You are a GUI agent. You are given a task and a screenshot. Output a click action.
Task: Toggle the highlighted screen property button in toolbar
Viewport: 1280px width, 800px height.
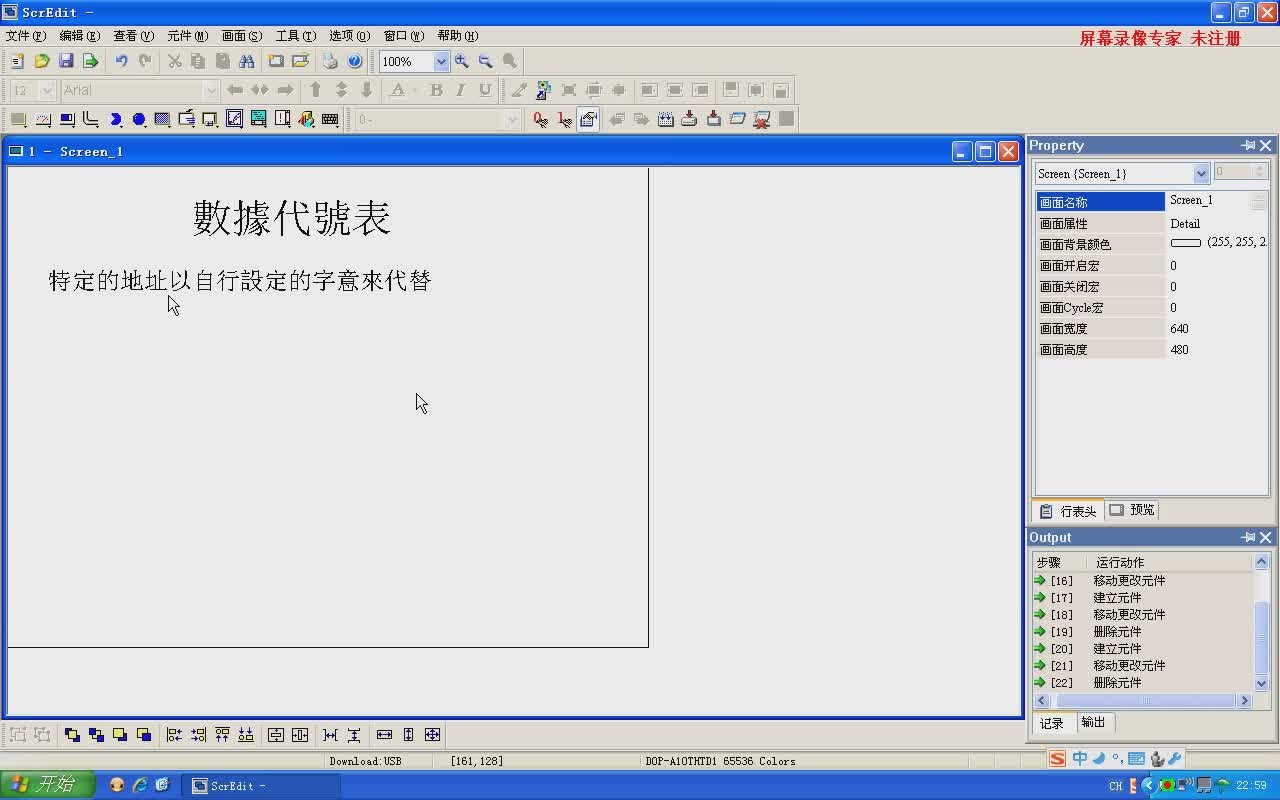point(588,119)
